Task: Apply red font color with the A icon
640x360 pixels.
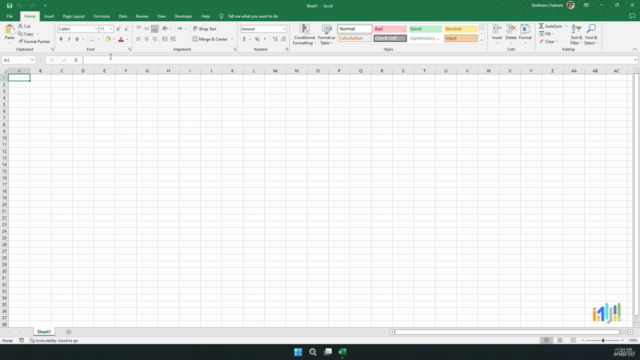Action: [x=121, y=39]
